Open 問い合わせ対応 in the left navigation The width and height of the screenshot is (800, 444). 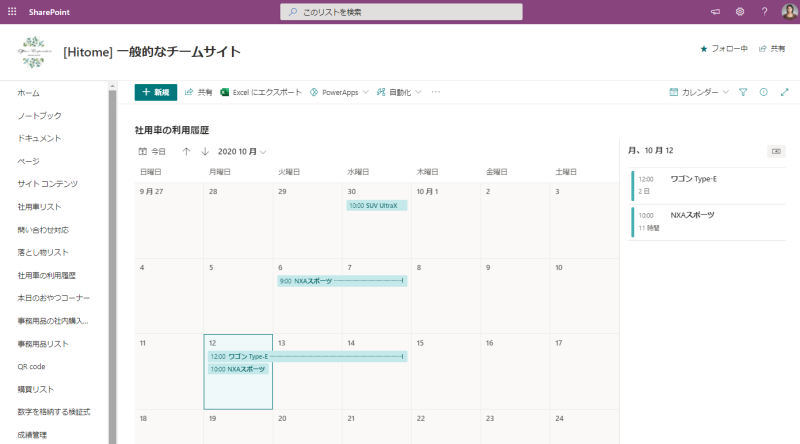43,230
